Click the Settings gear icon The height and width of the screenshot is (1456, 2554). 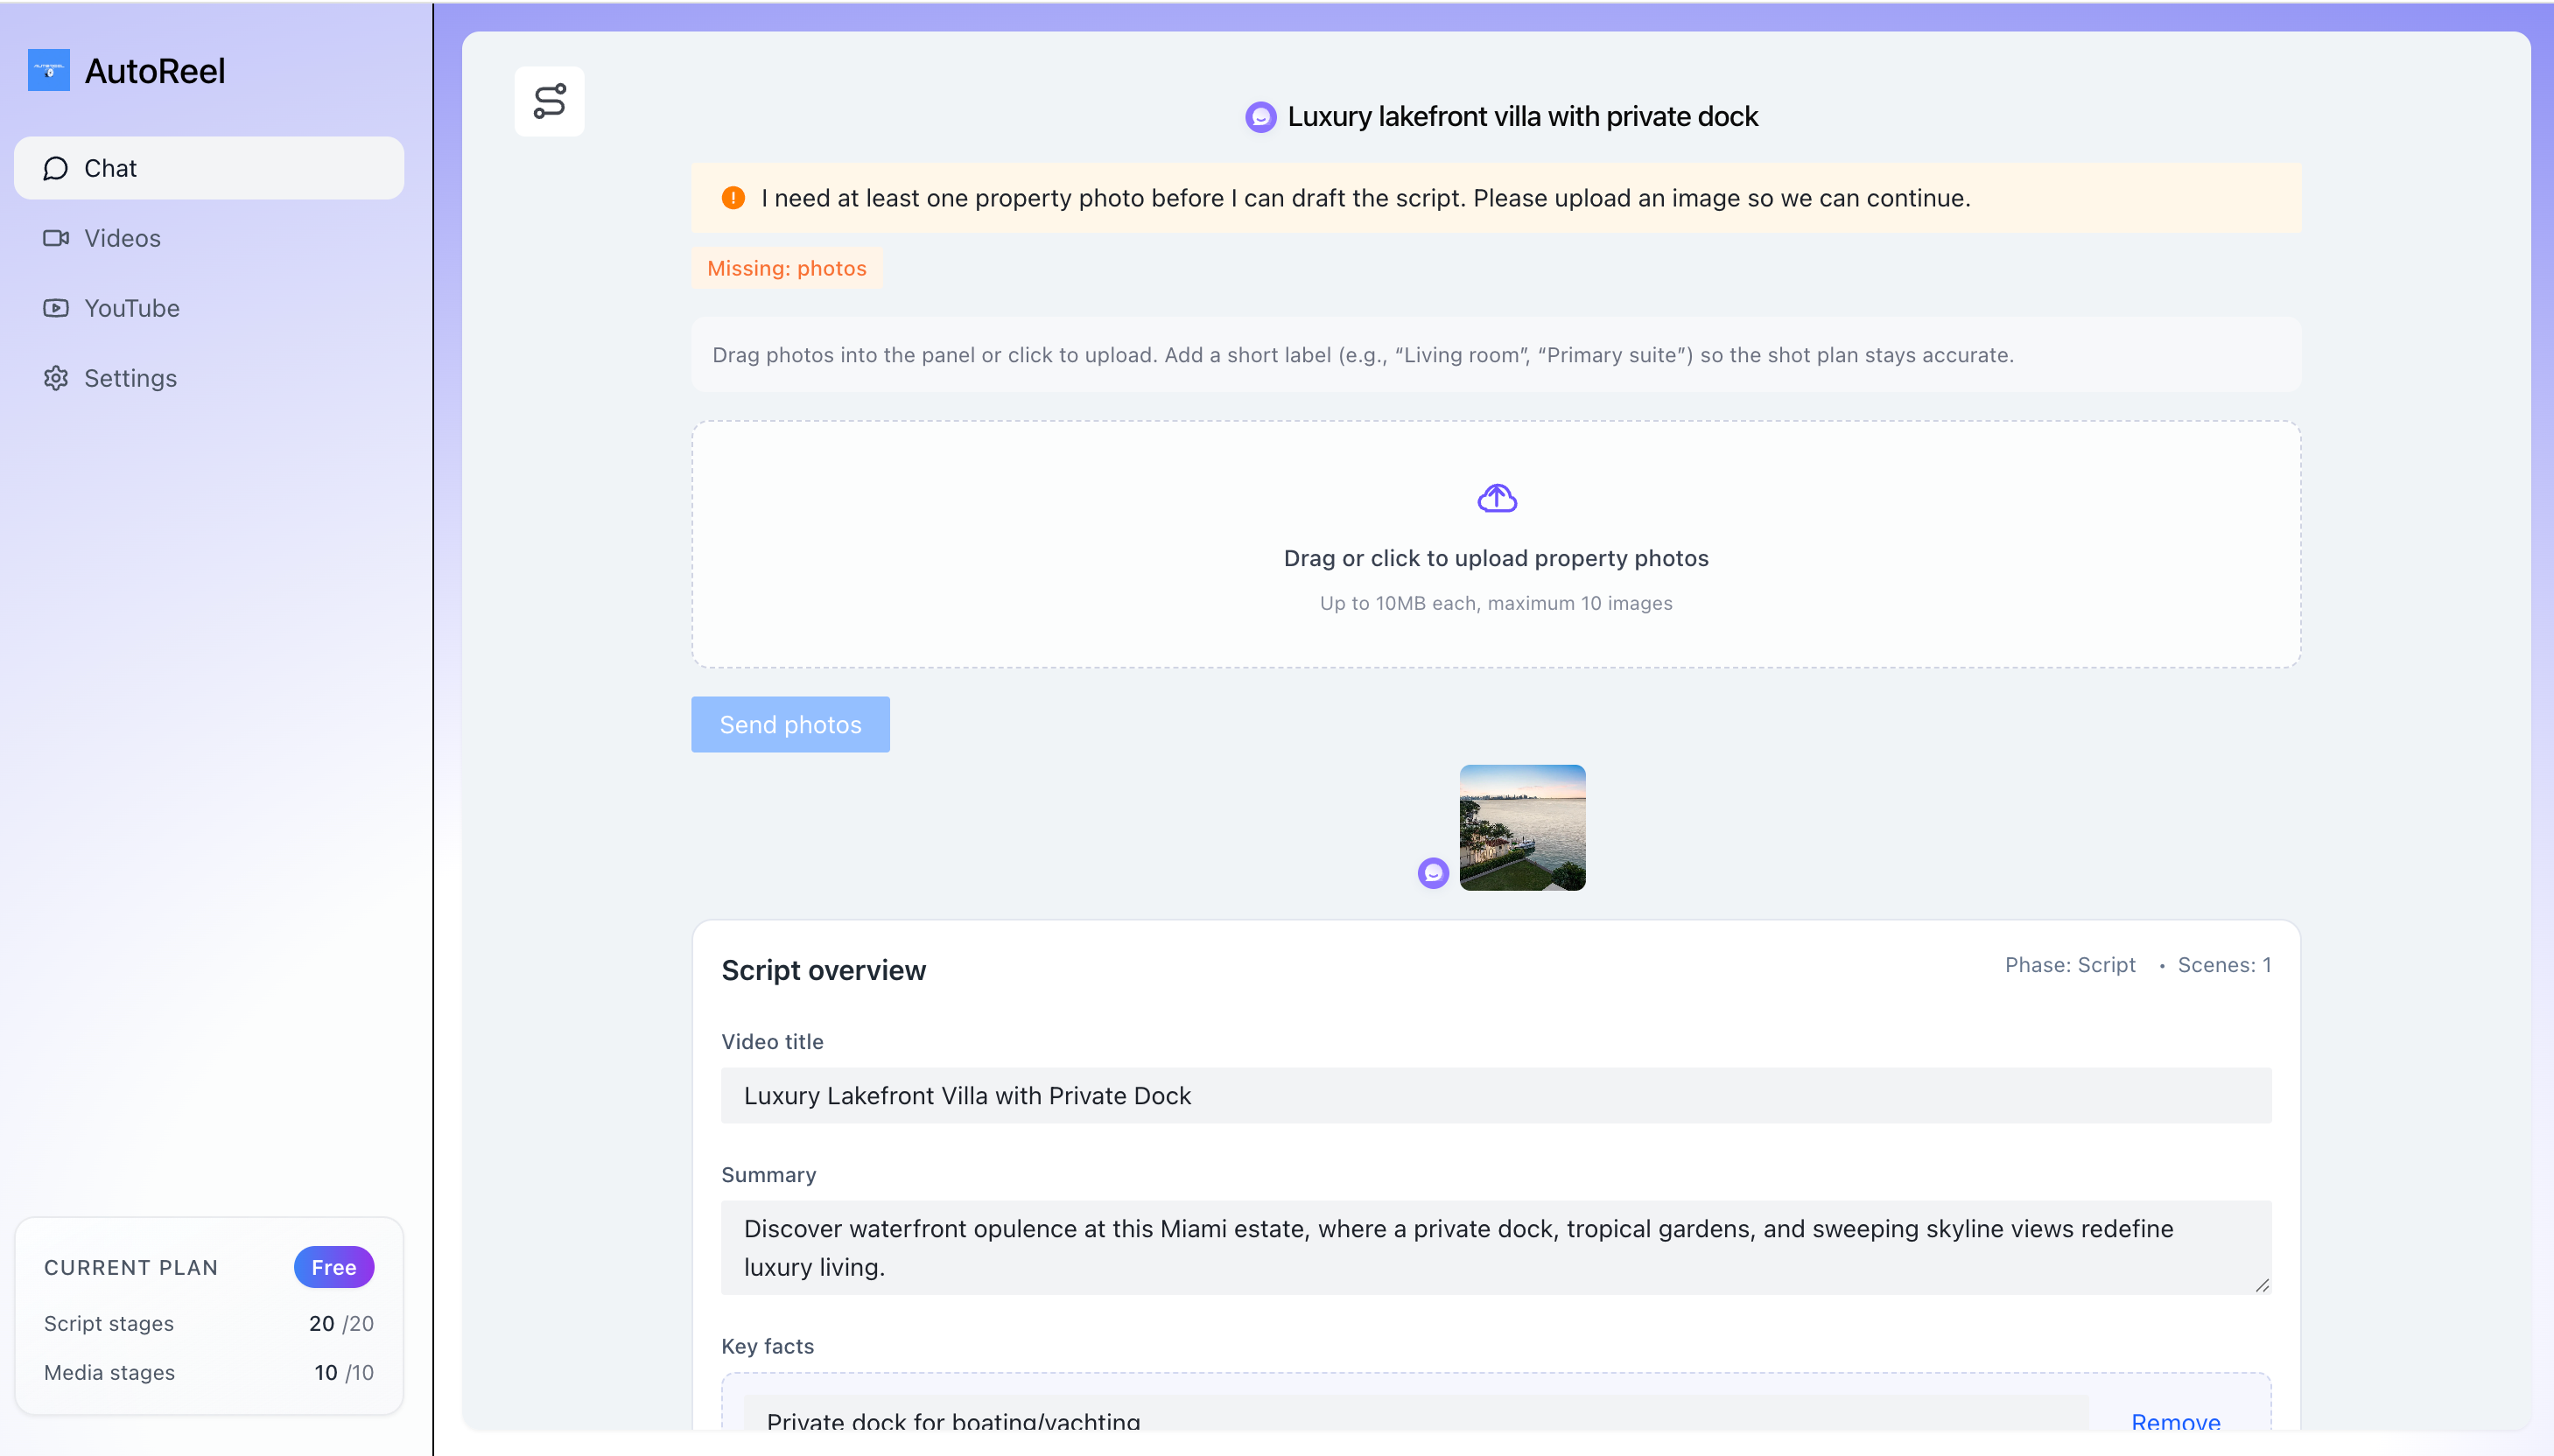pyautogui.click(x=56, y=378)
